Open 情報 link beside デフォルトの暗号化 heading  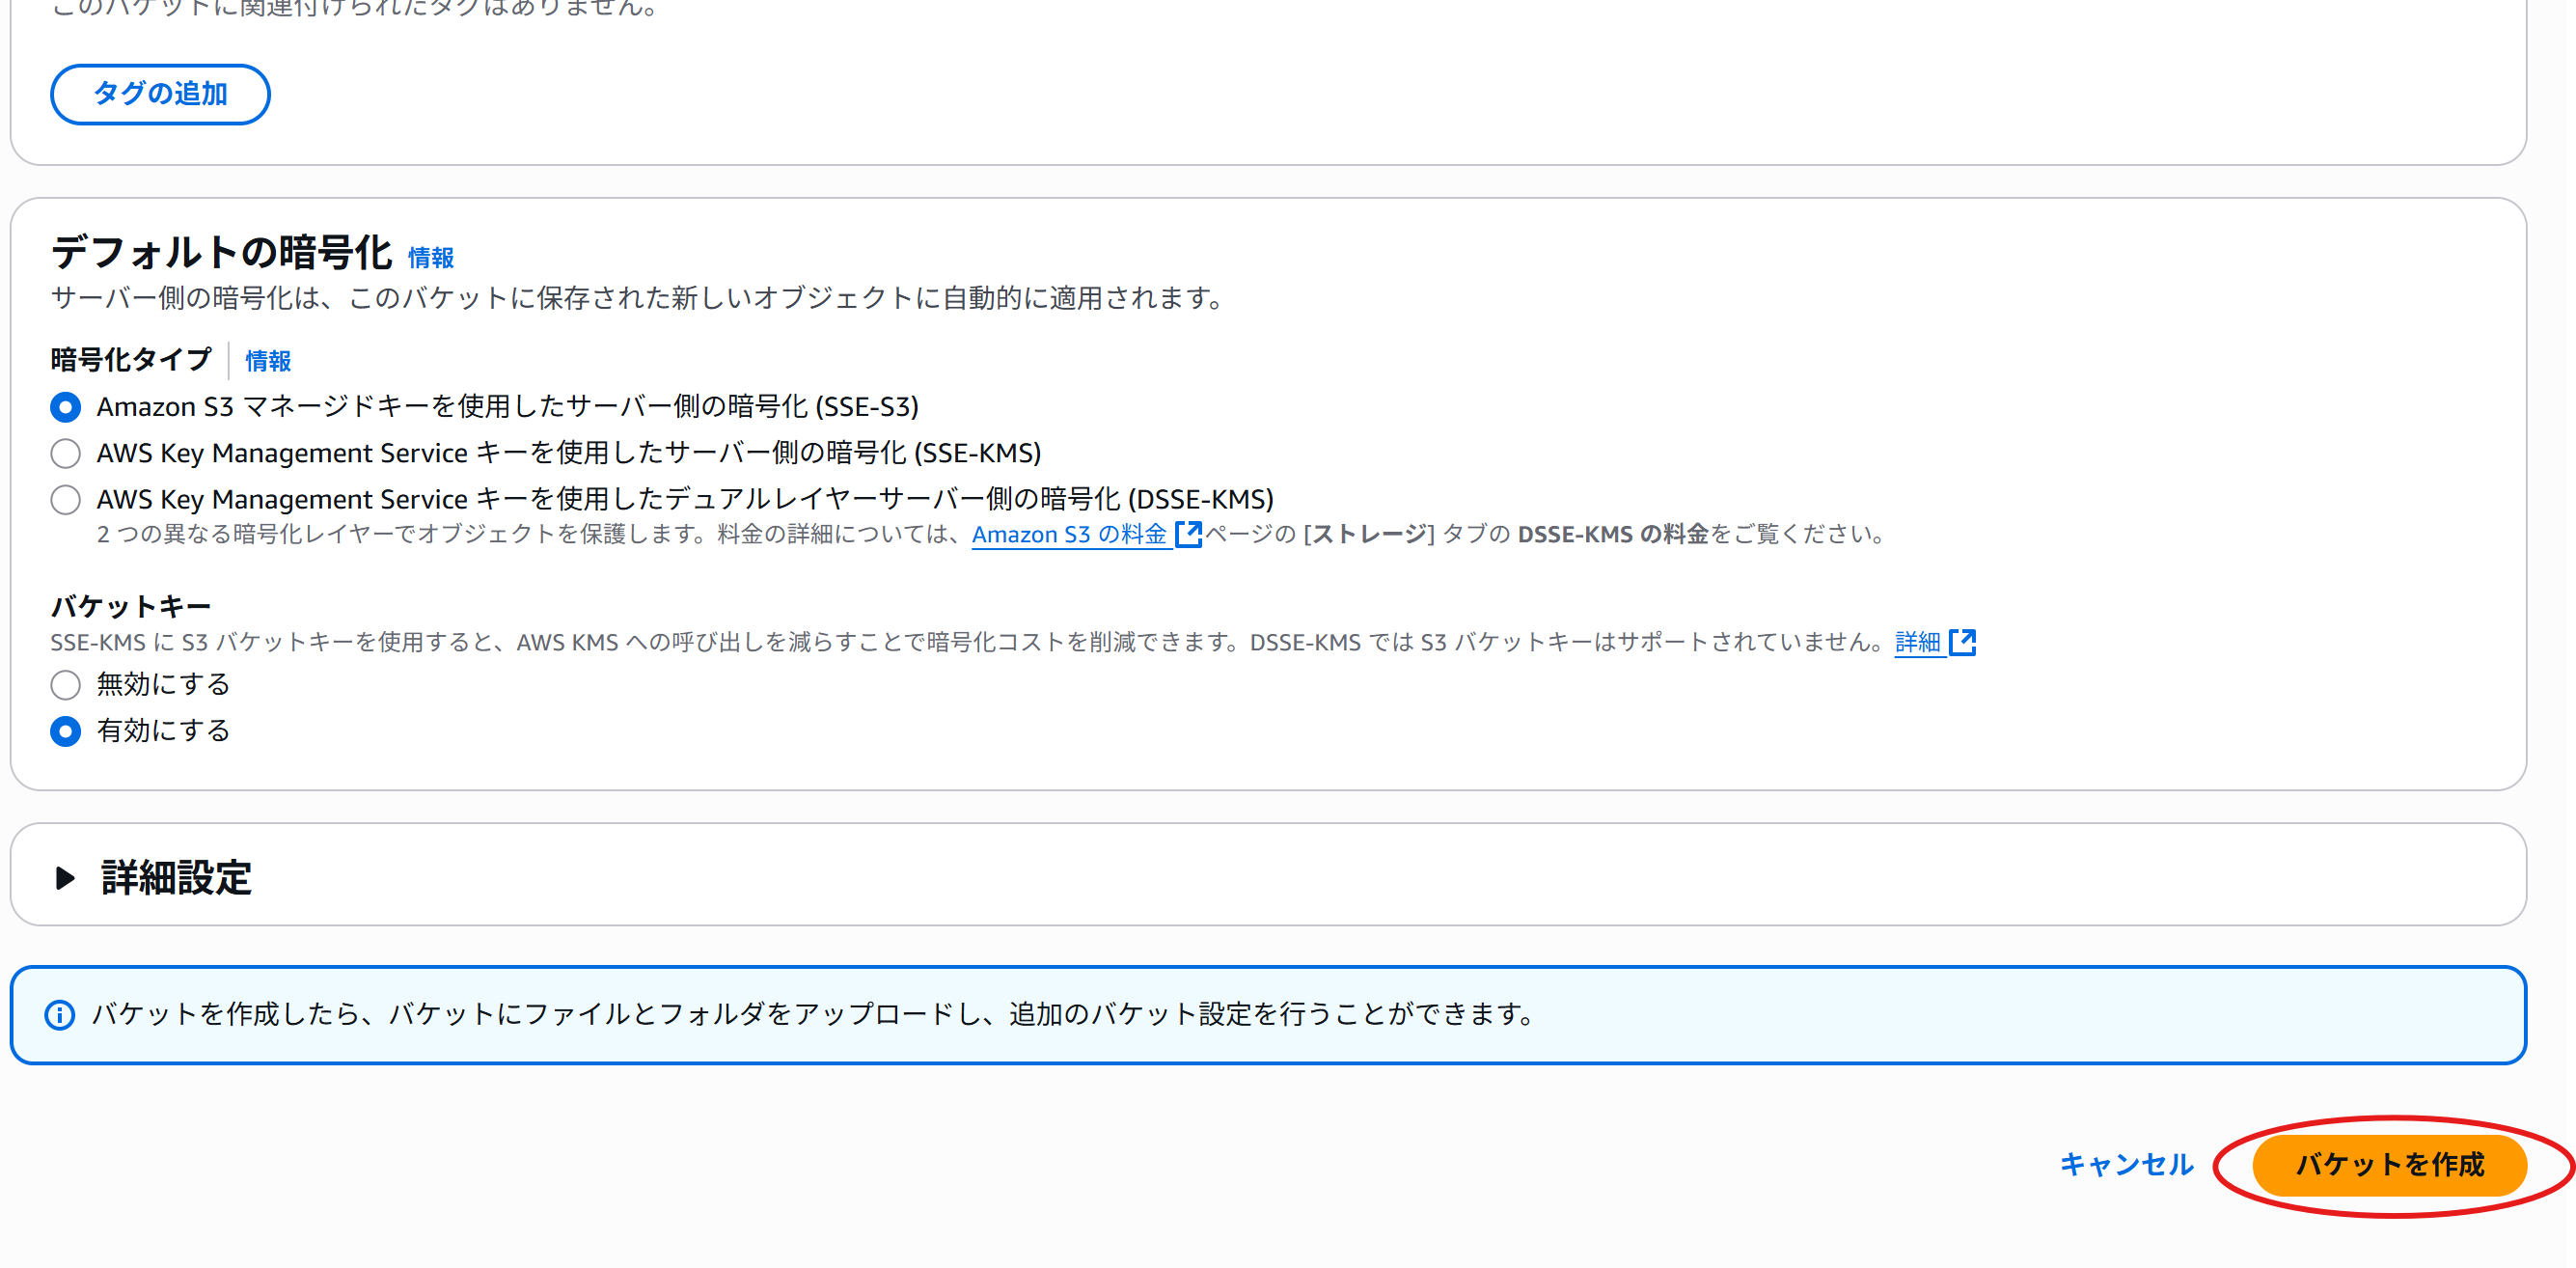[x=431, y=258]
